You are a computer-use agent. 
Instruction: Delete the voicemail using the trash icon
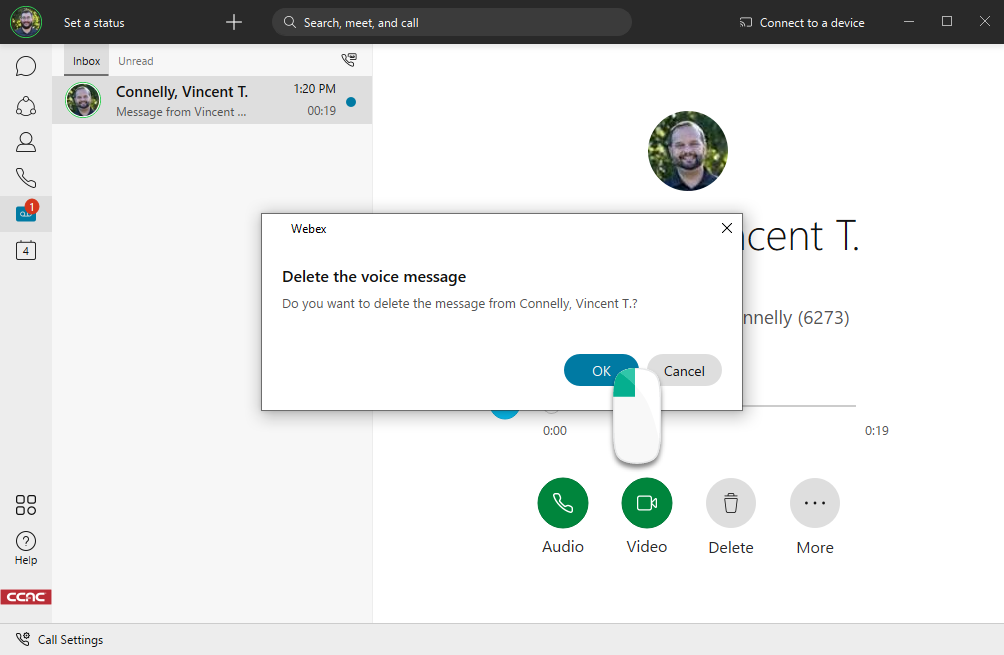pyautogui.click(x=730, y=503)
